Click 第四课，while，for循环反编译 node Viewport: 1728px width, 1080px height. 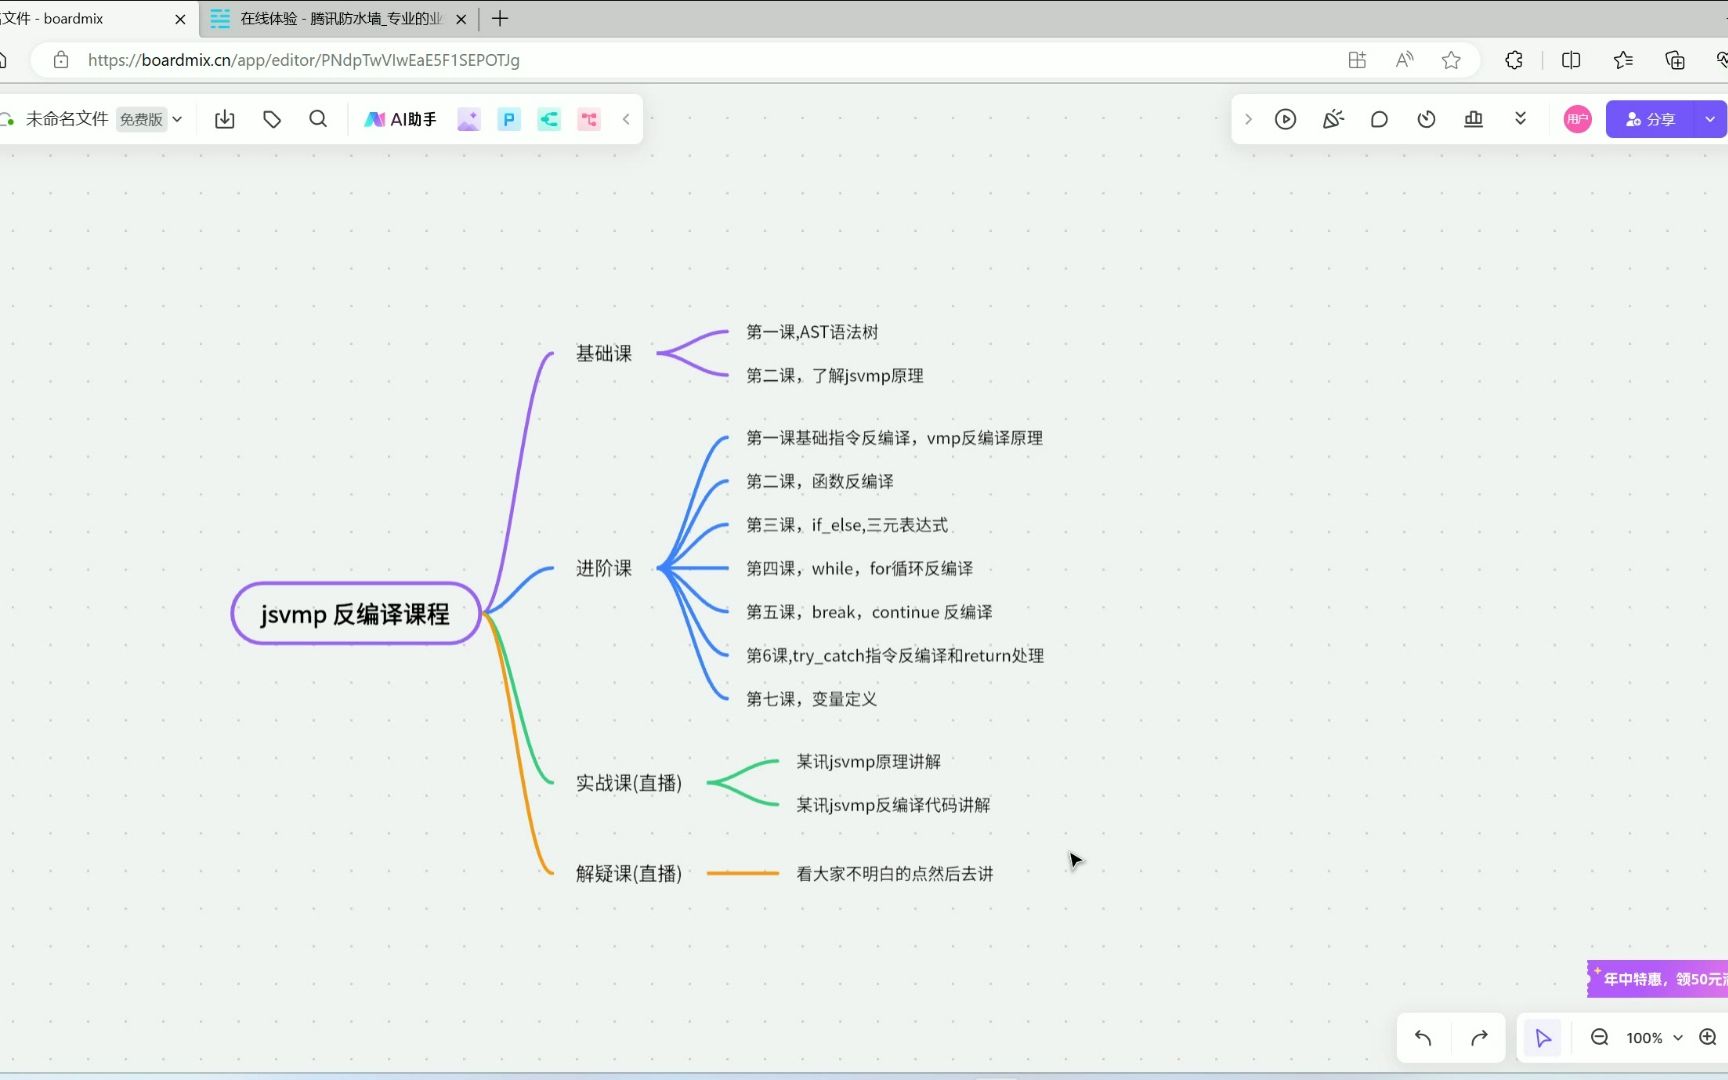pyautogui.click(x=860, y=568)
